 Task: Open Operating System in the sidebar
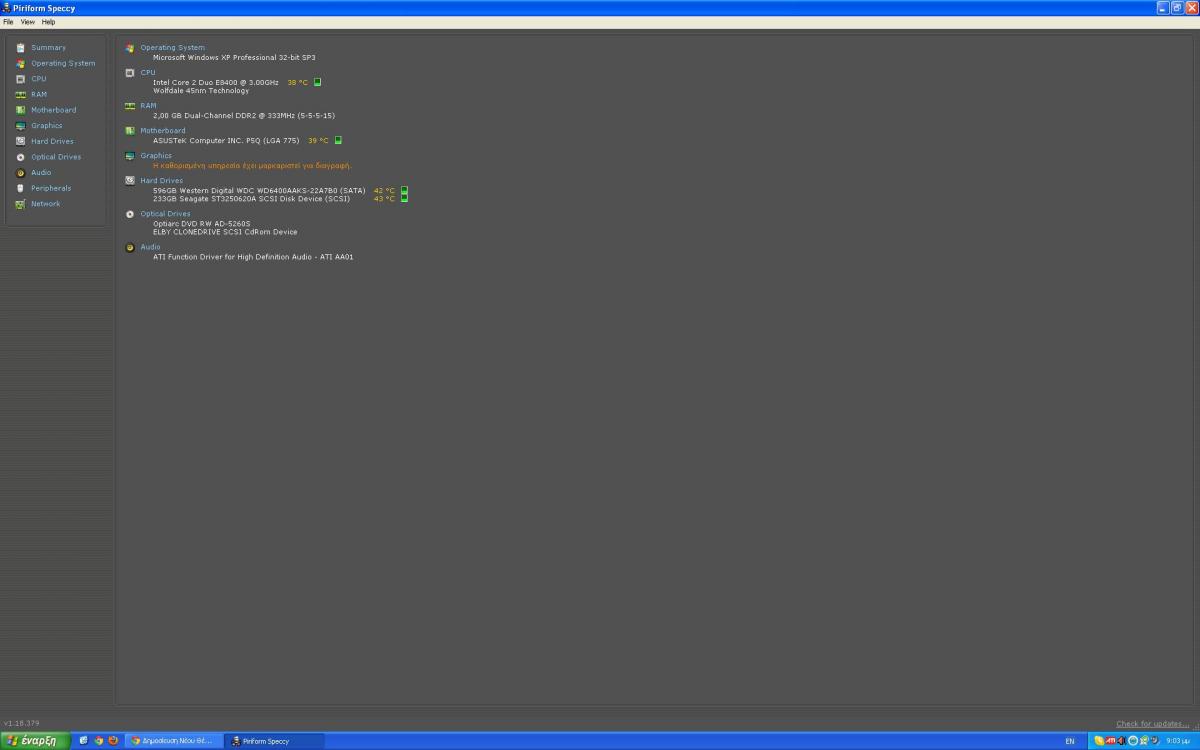click(x=63, y=63)
